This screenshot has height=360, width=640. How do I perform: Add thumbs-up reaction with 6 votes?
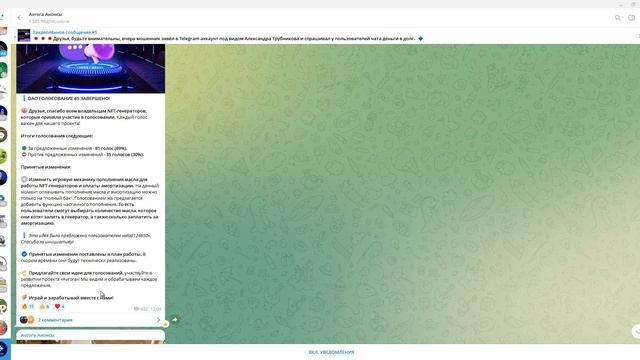pyautogui.click(x=44, y=307)
